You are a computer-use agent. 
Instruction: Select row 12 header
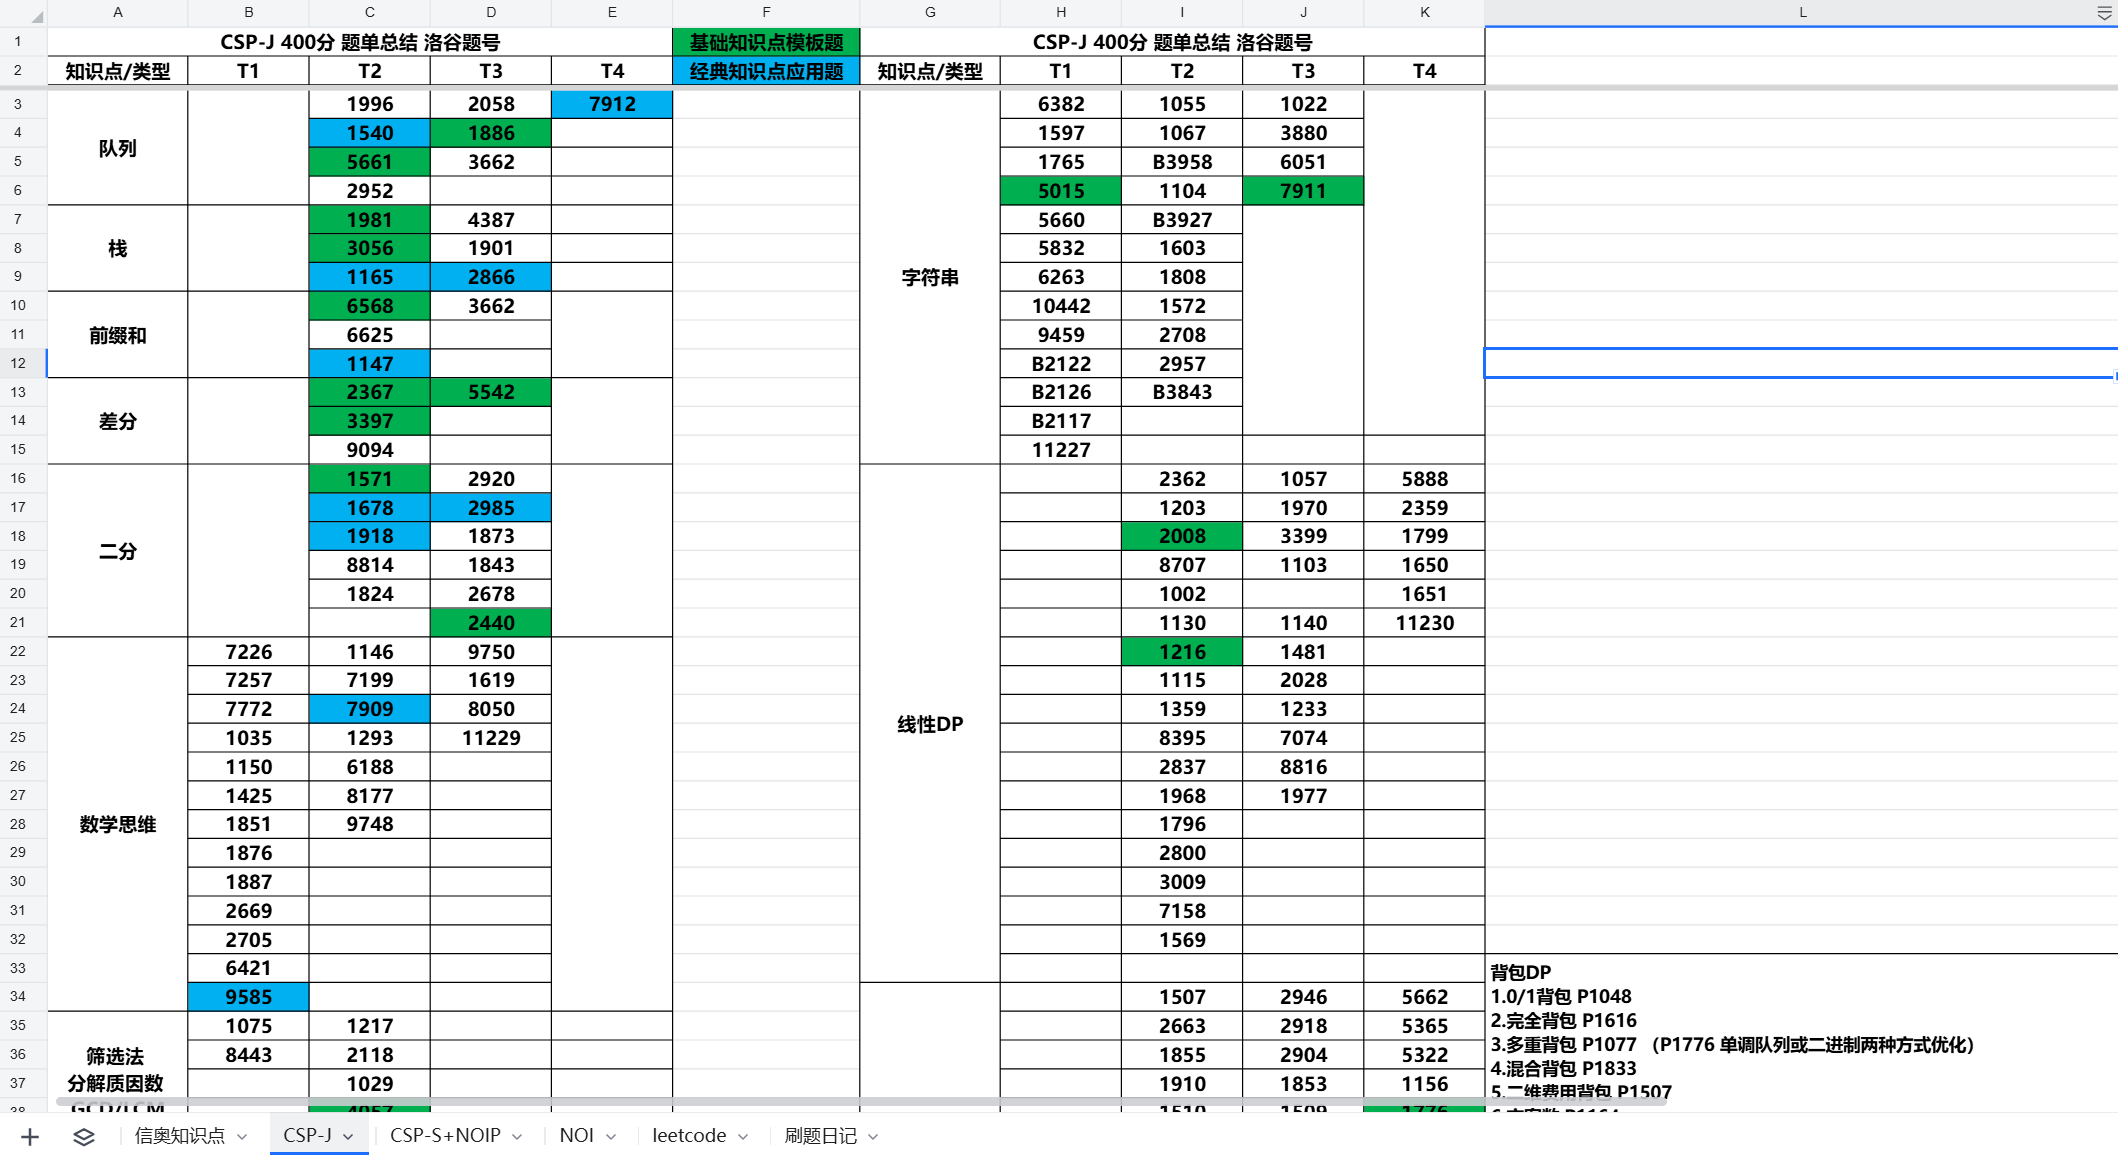tap(18, 363)
